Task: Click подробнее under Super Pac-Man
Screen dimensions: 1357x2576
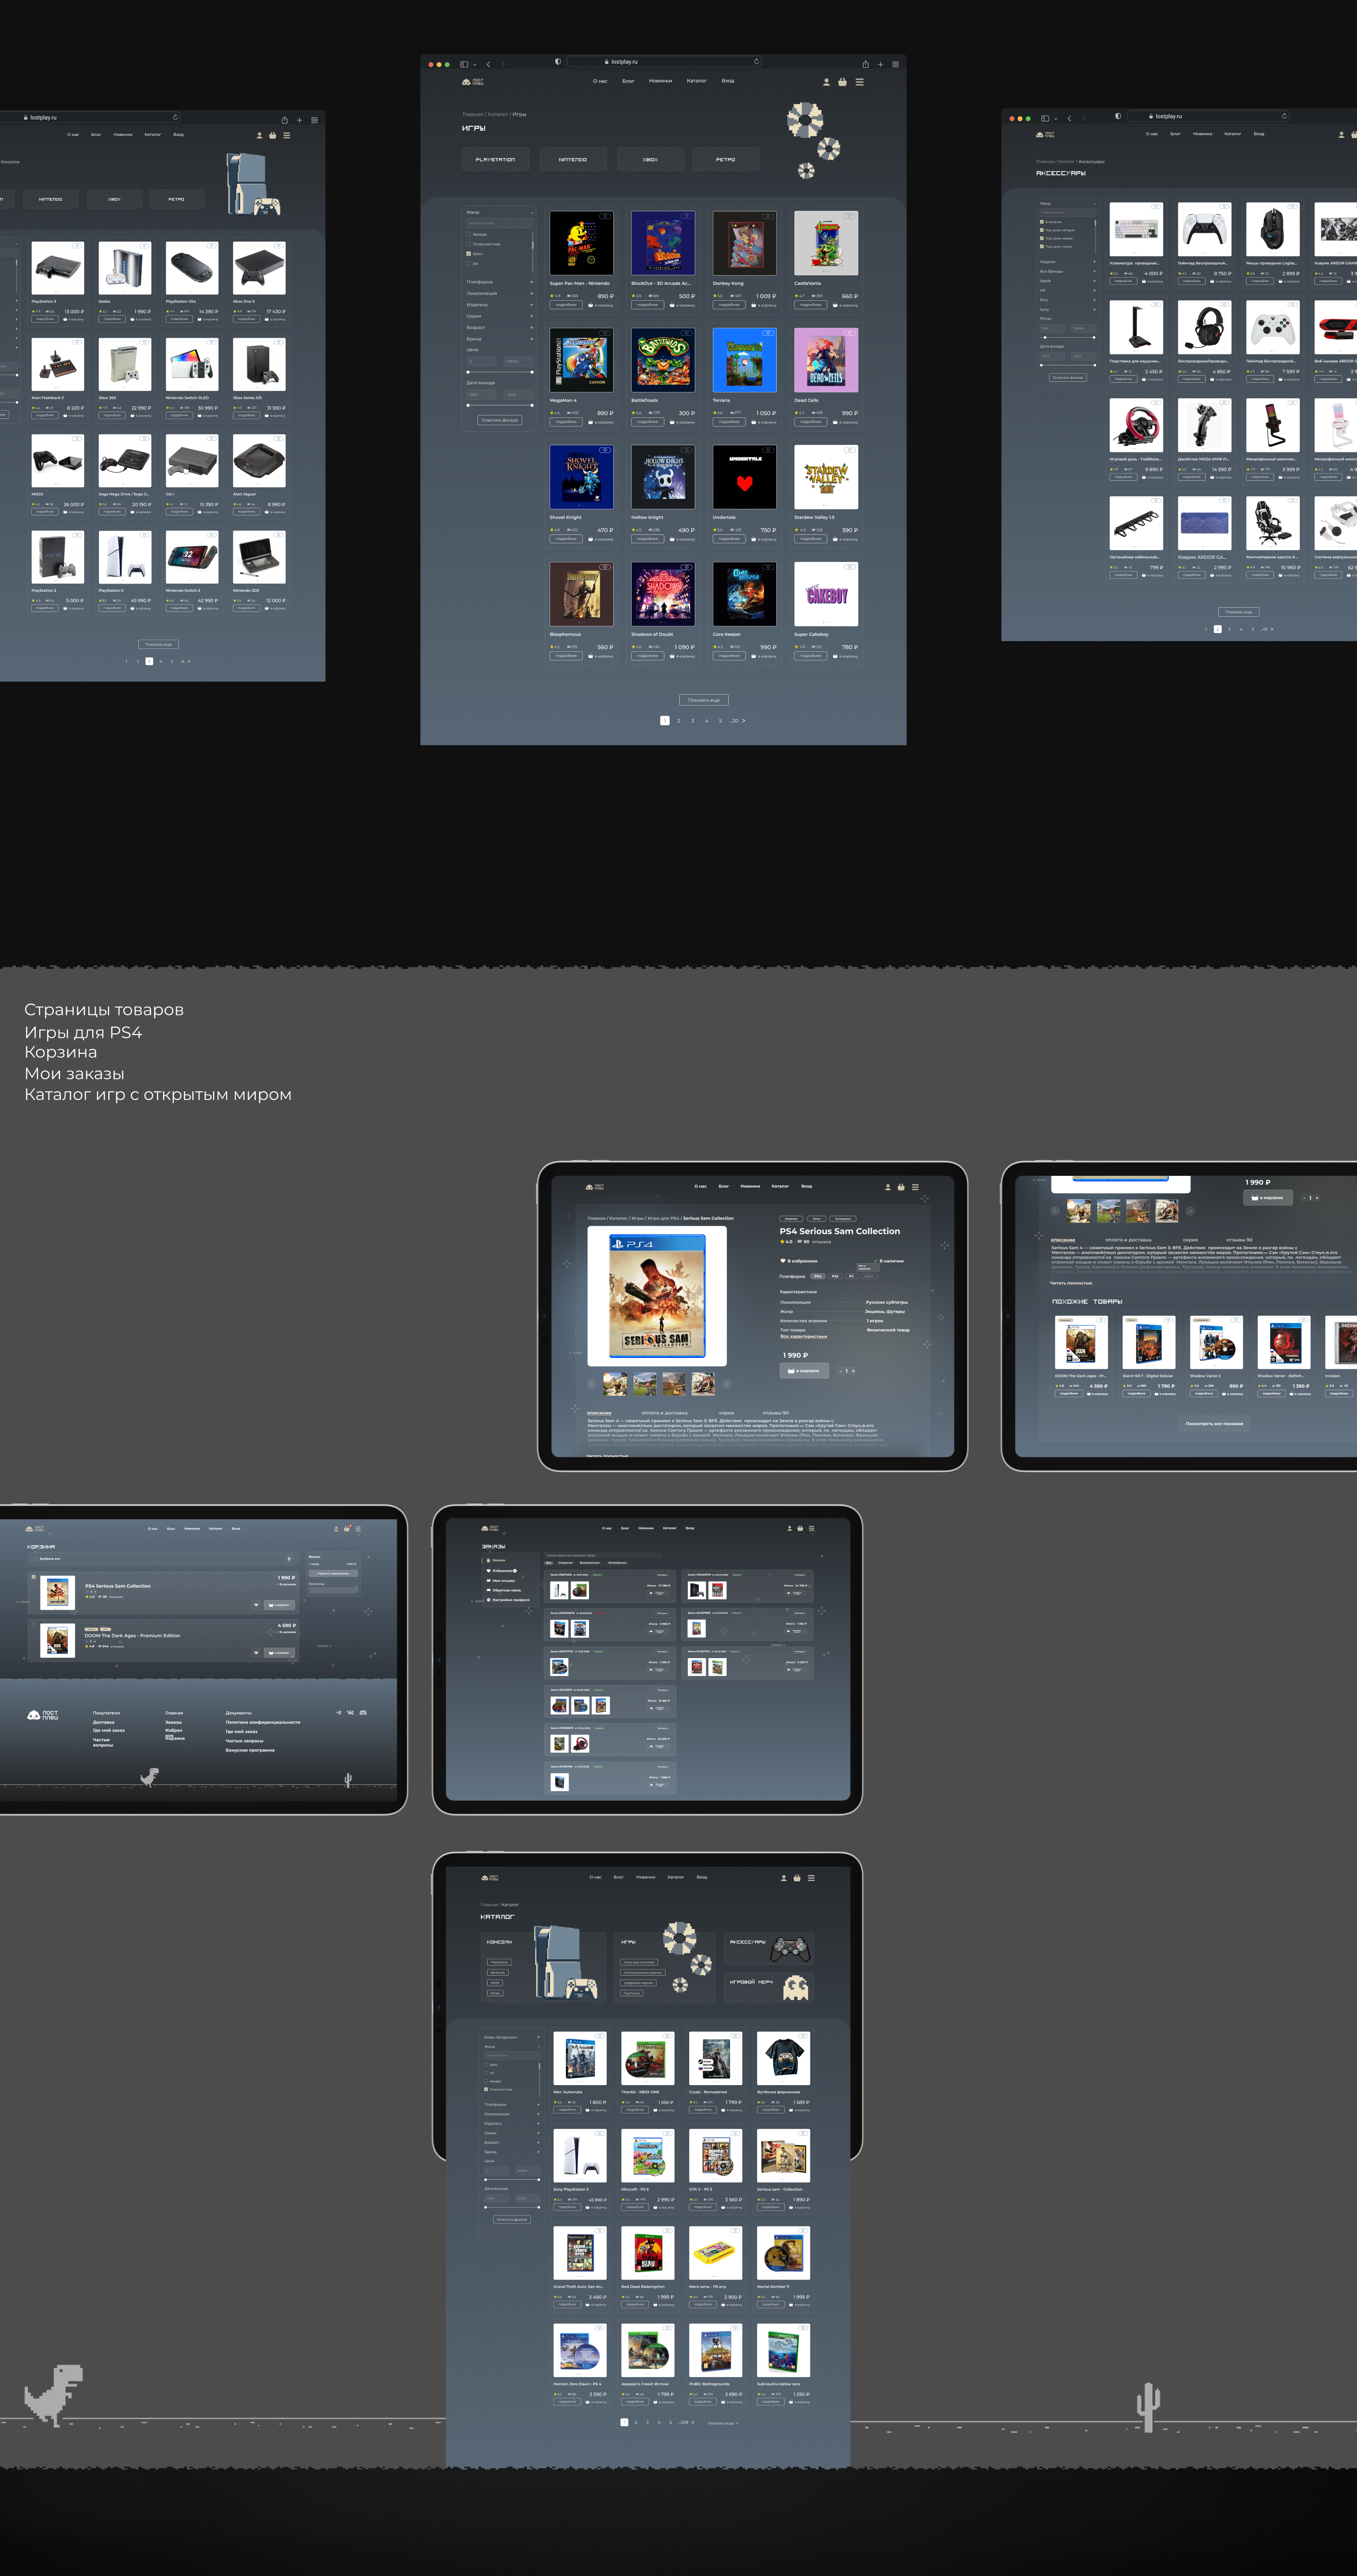Action: 566,305
